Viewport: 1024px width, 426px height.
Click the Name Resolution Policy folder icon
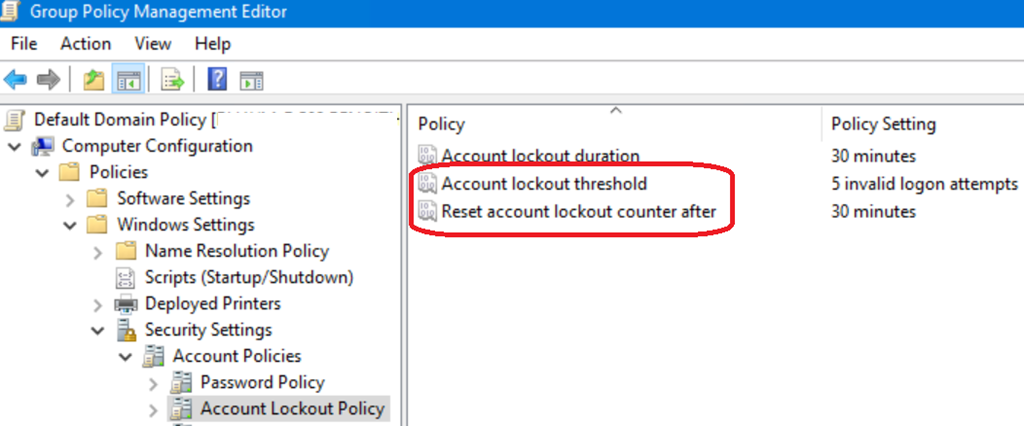point(125,252)
